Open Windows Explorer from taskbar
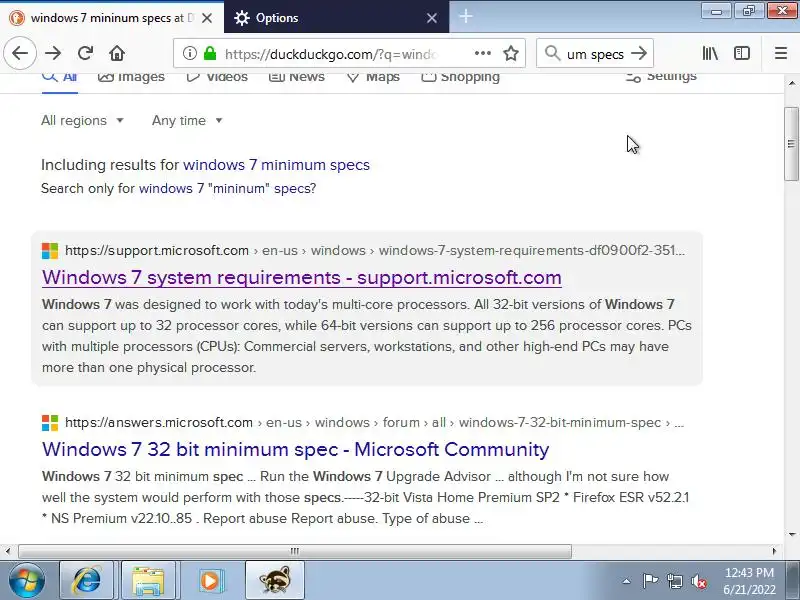The height and width of the screenshot is (600, 800). pyautogui.click(x=148, y=580)
